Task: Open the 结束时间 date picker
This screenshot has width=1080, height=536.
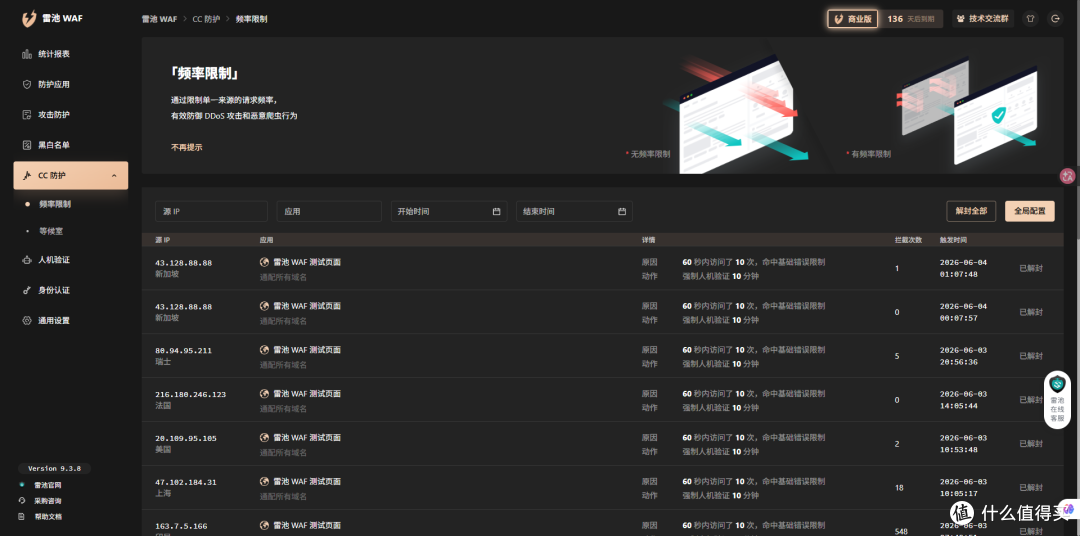Action: click(574, 212)
